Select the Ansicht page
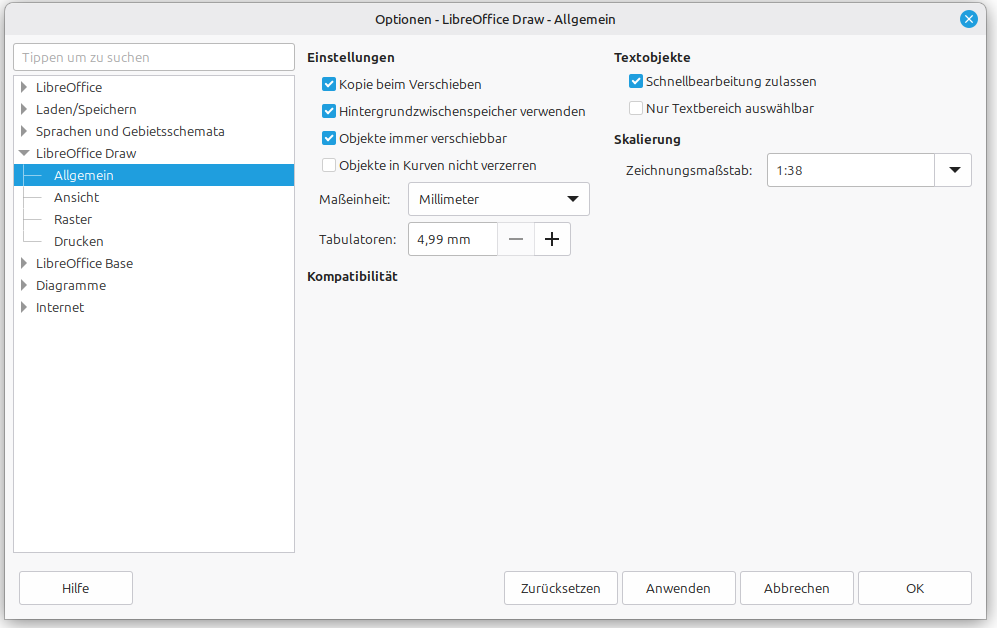 coord(76,197)
